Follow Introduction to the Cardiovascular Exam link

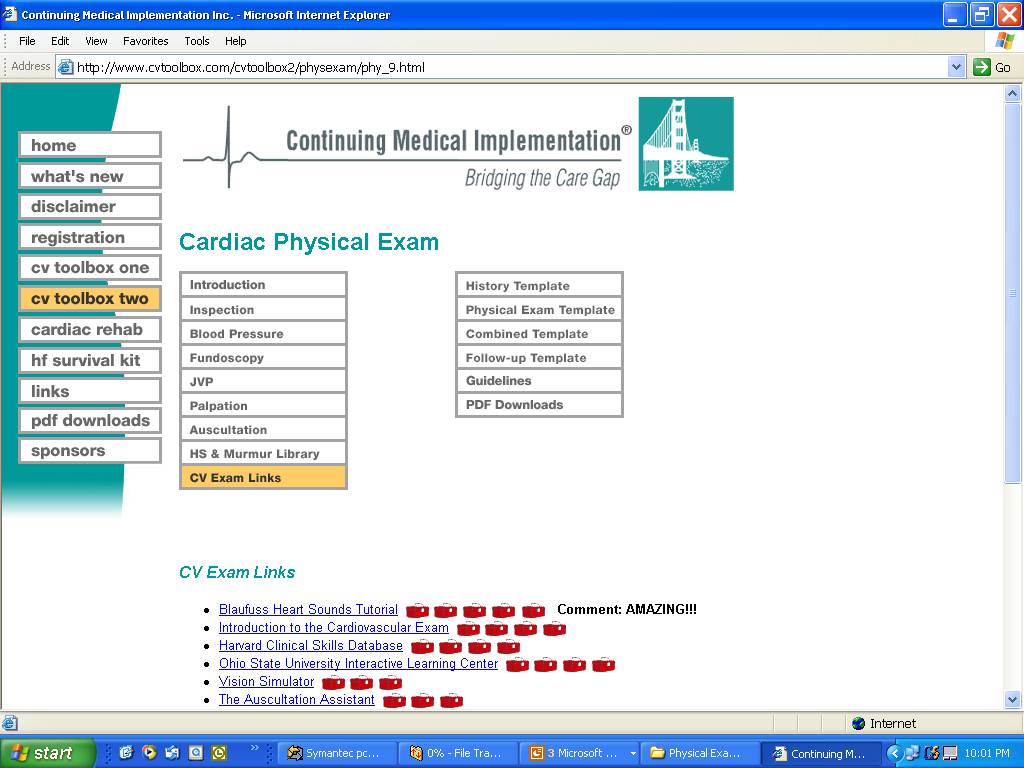pyautogui.click(x=334, y=628)
